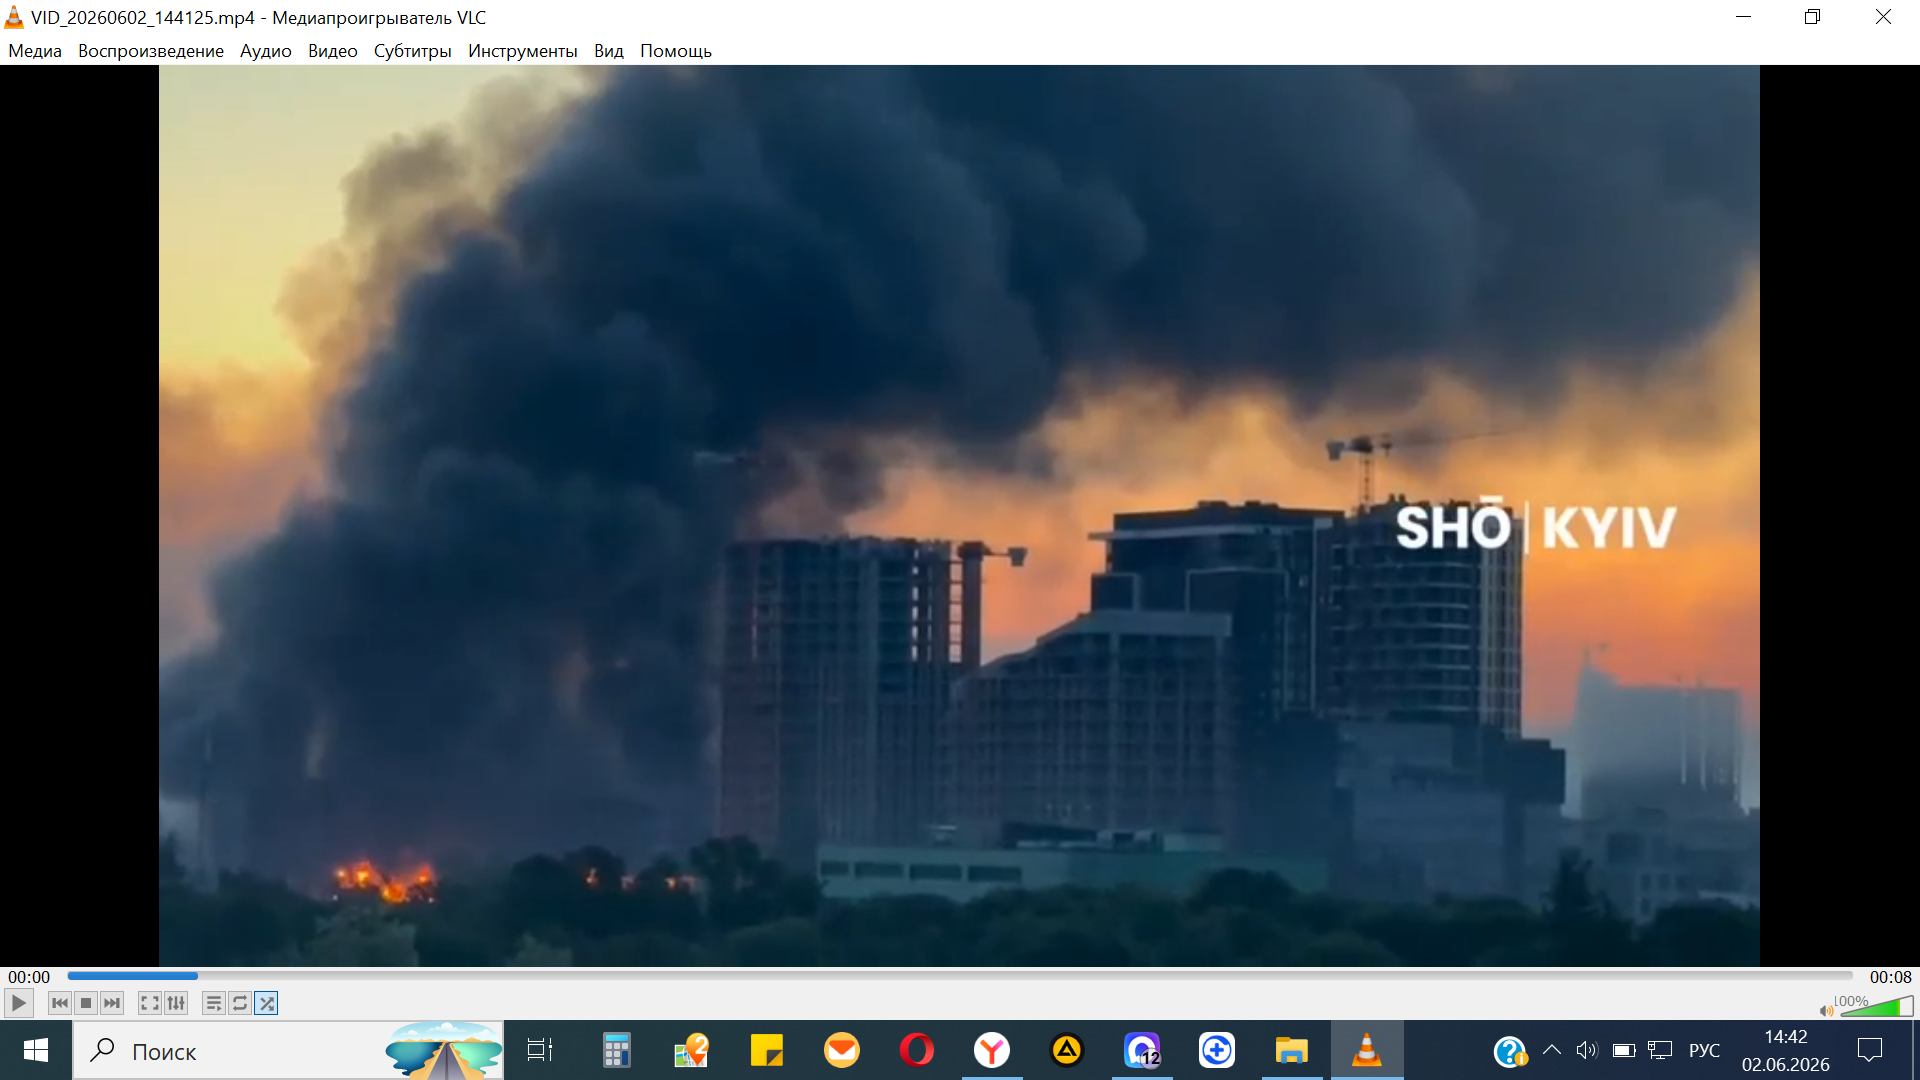Screen dimensions: 1920x1080
Task: Set the VLC volume slider level
Action: (1876, 1006)
